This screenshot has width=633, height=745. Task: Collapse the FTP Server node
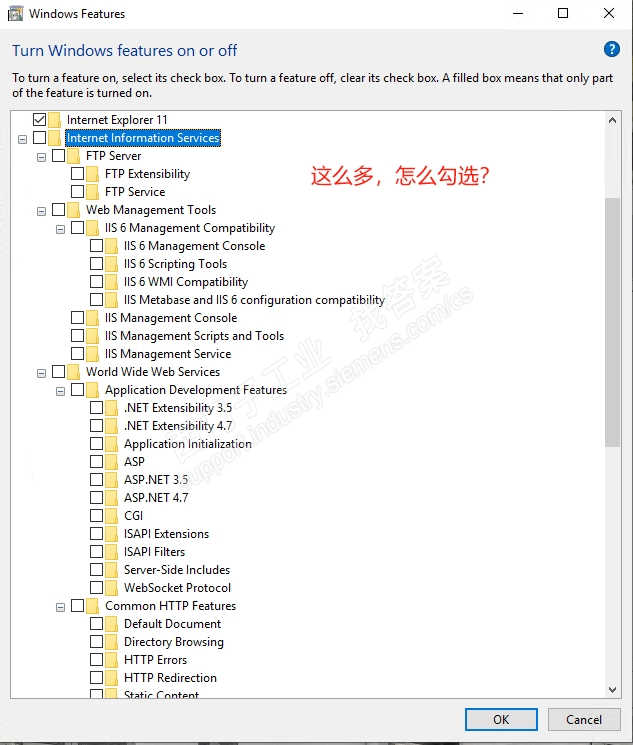point(41,157)
